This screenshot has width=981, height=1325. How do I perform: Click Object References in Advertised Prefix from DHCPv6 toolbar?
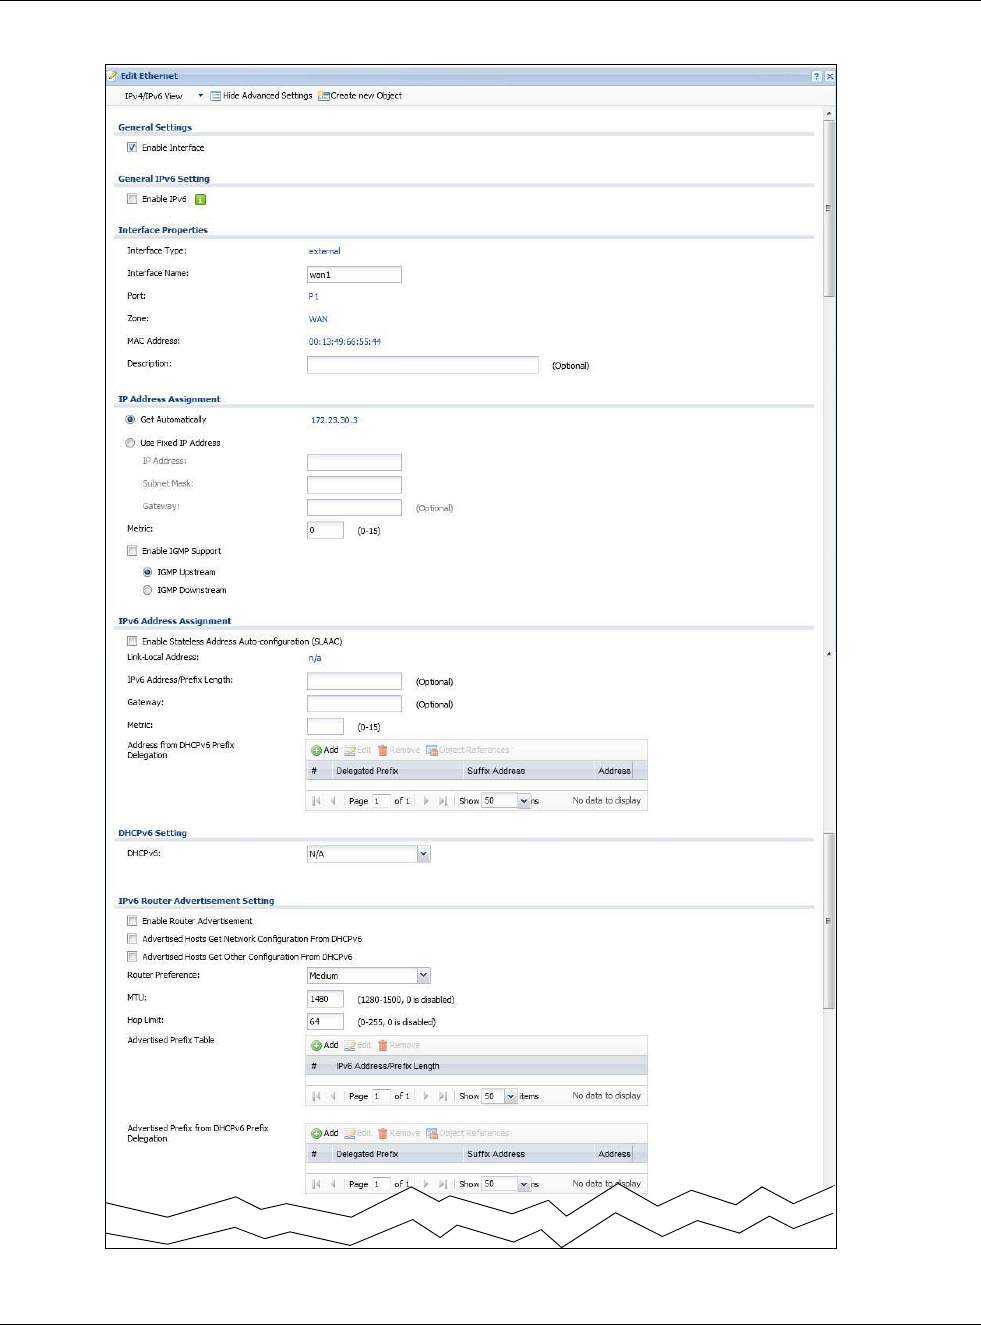468,1133
